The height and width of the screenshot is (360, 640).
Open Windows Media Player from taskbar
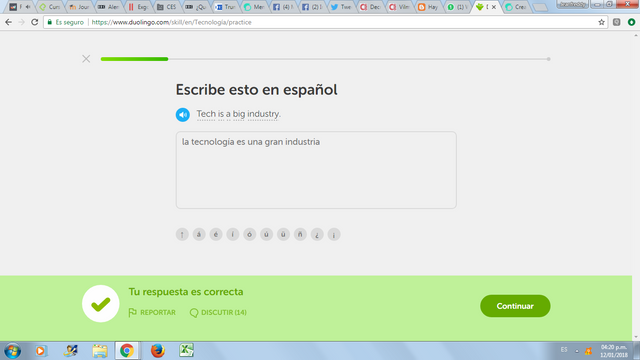tap(40, 351)
